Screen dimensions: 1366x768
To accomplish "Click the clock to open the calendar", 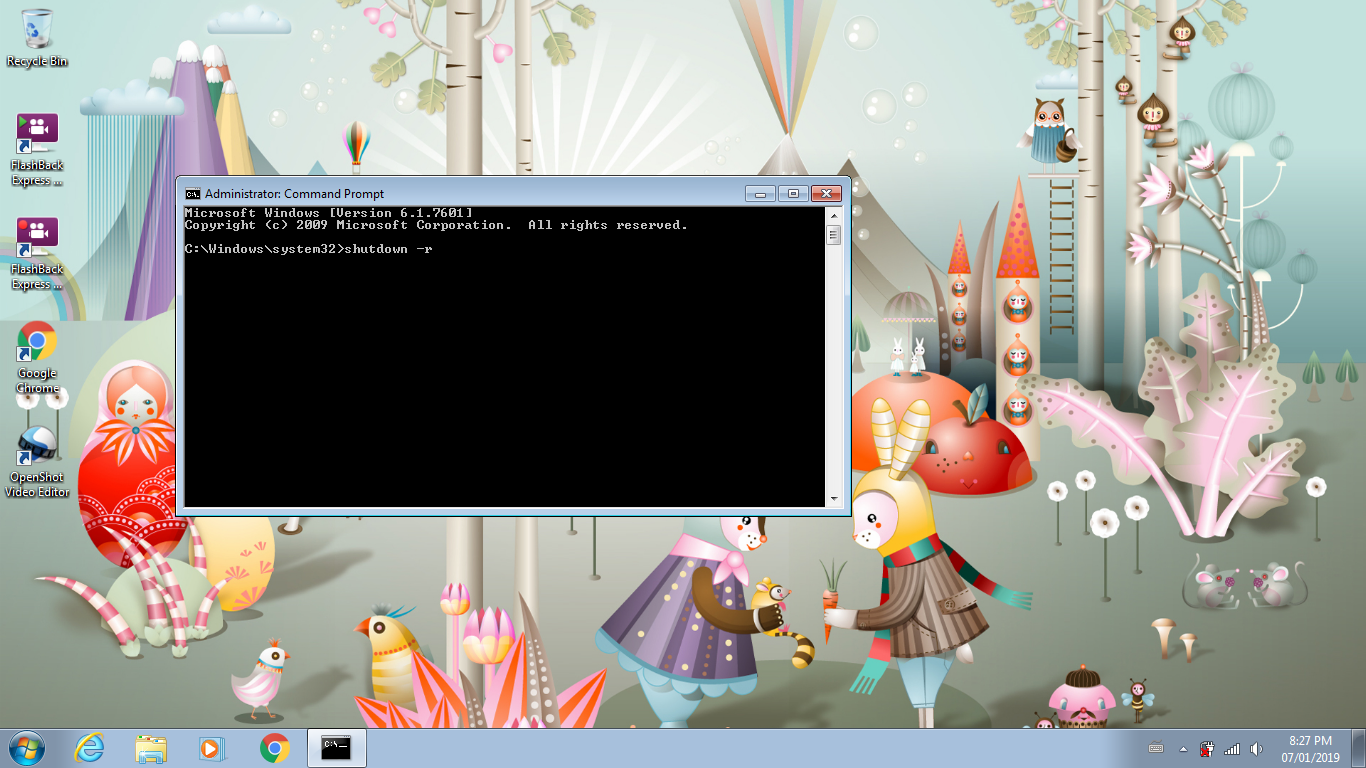I will (1312, 748).
